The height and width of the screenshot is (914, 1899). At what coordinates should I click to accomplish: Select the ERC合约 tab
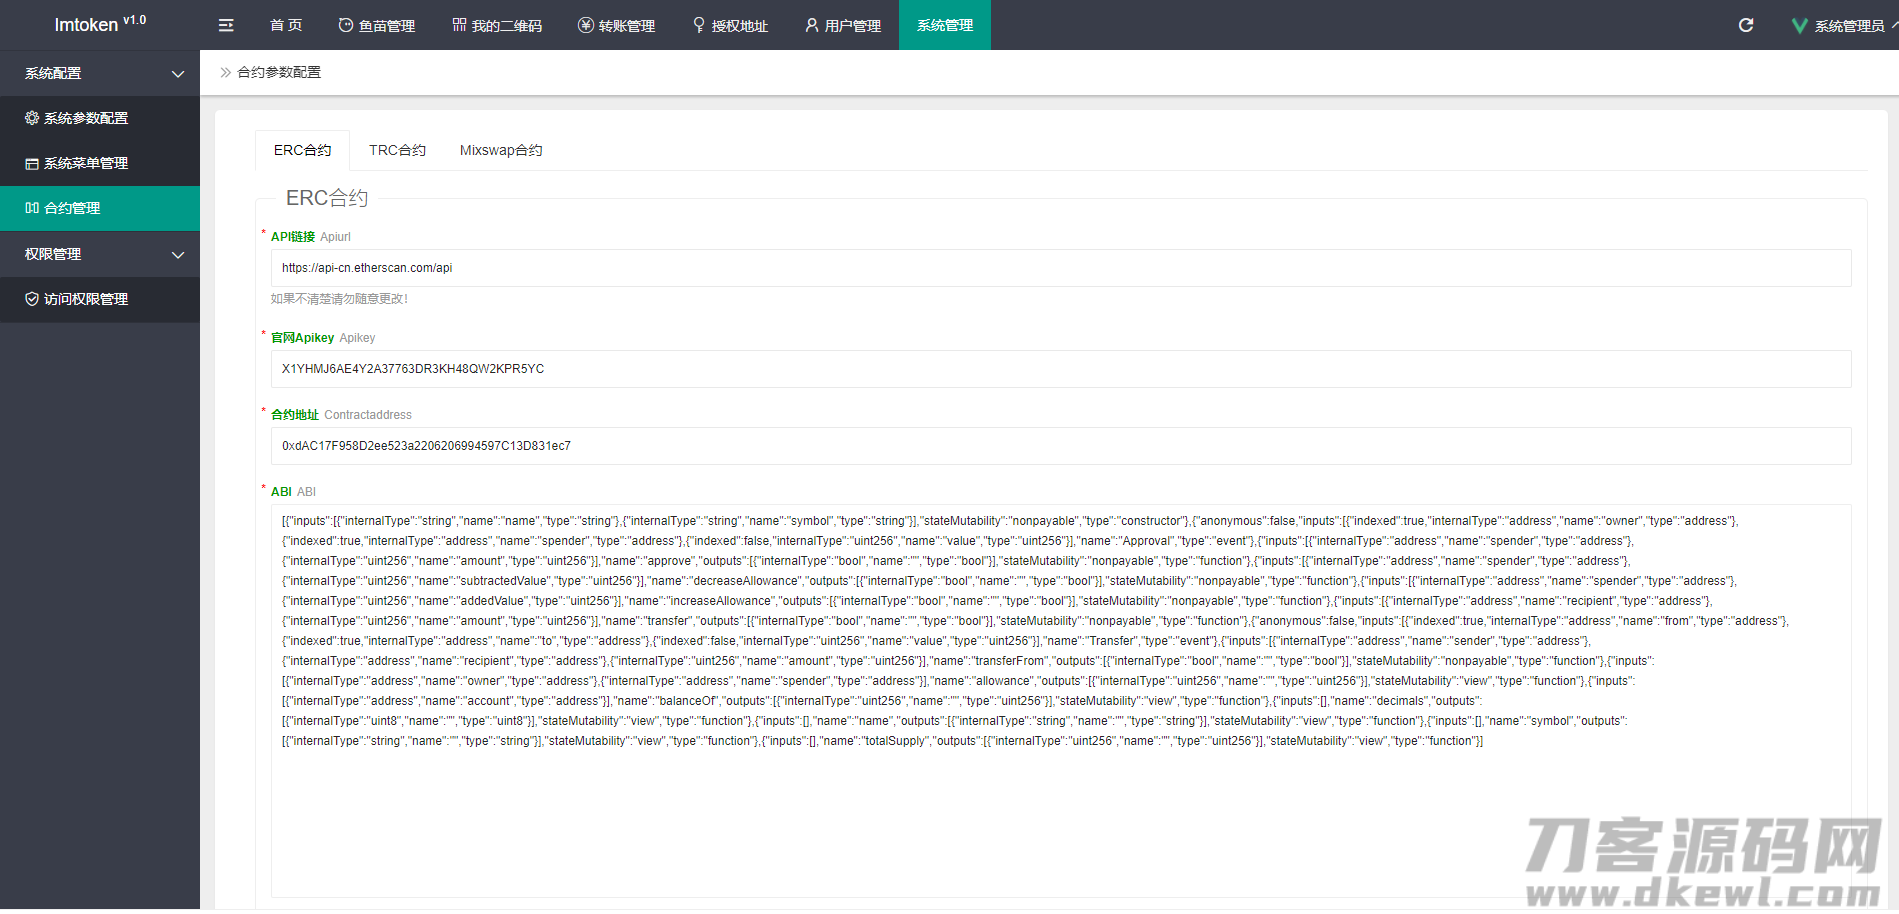coord(302,150)
